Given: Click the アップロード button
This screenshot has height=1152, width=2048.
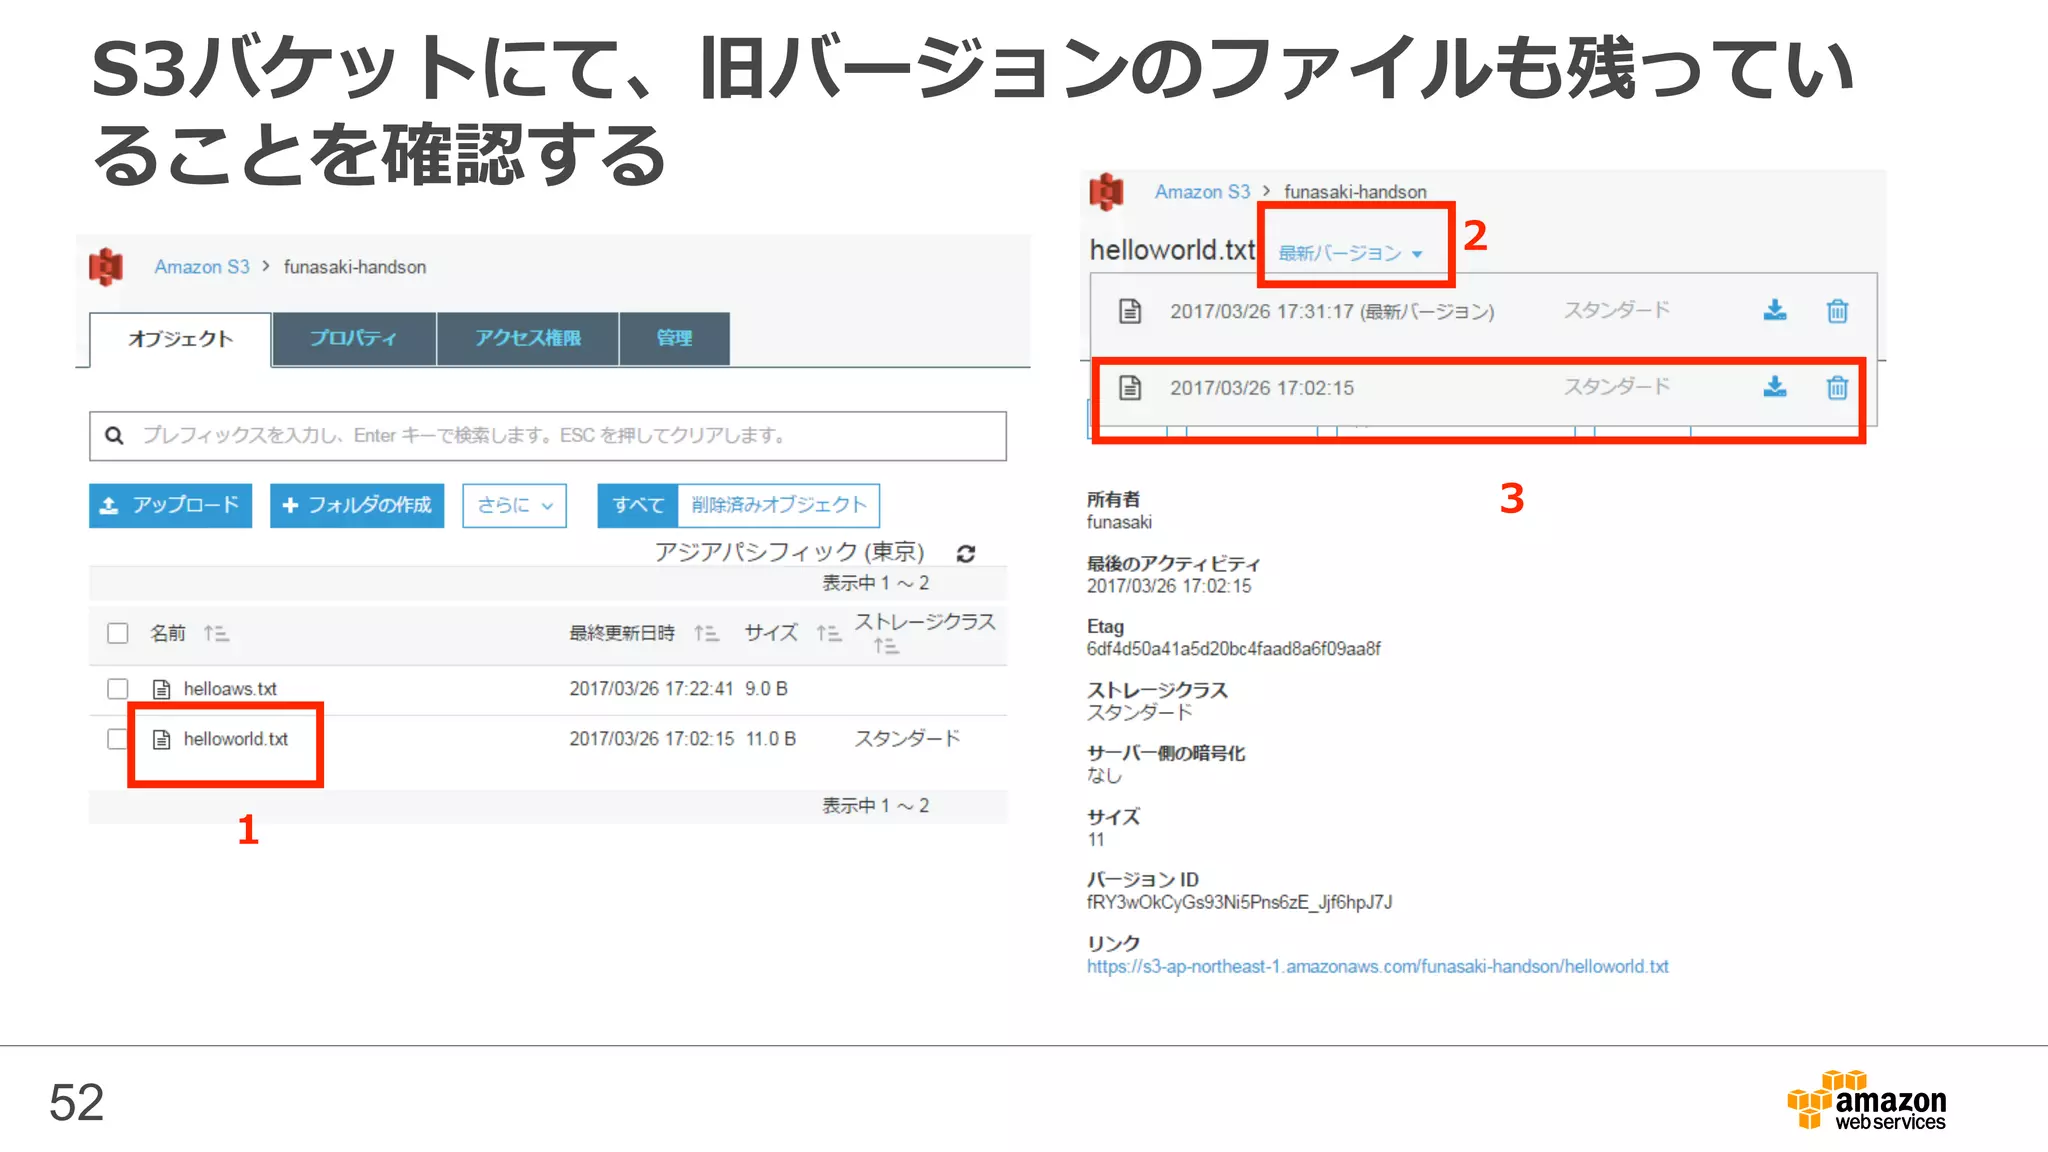Looking at the screenshot, I should (x=170, y=505).
